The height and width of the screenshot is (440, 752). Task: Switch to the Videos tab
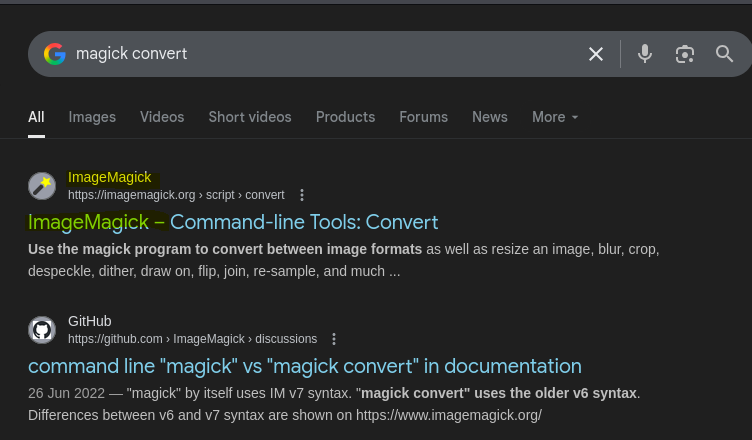[162, 117]
